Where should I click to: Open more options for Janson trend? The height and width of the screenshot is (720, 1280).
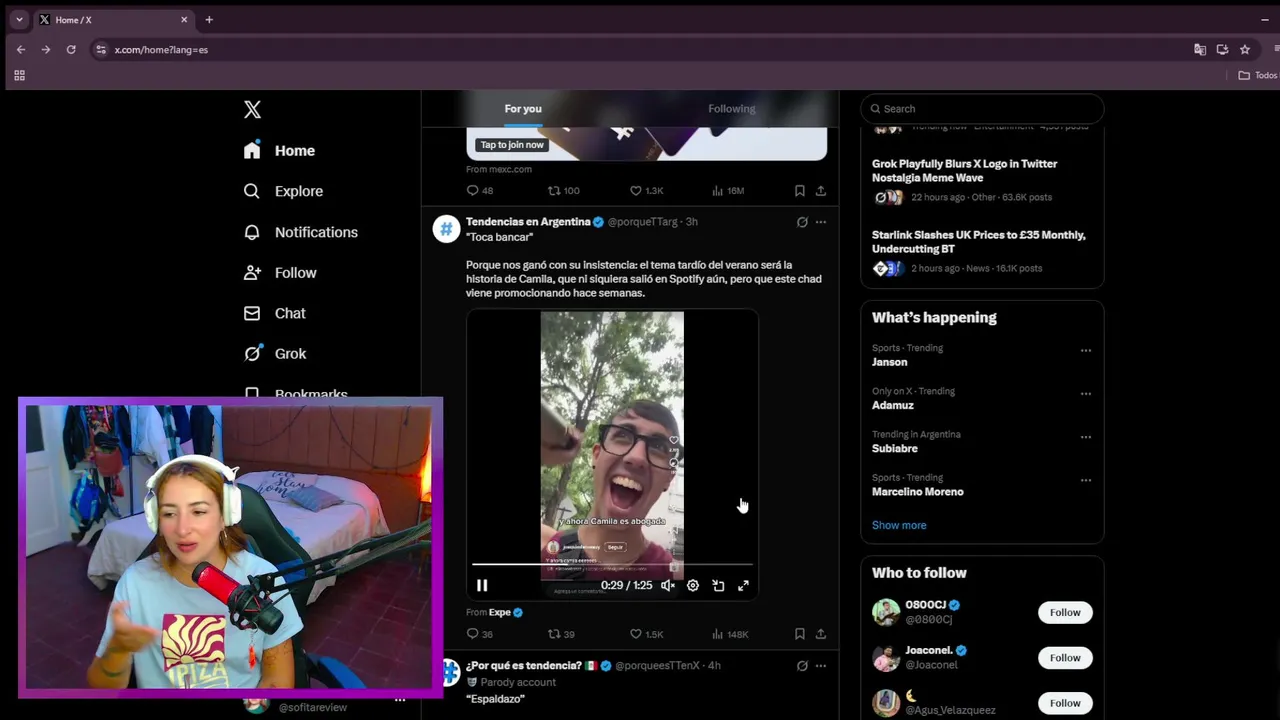(x=1085, y=351)
